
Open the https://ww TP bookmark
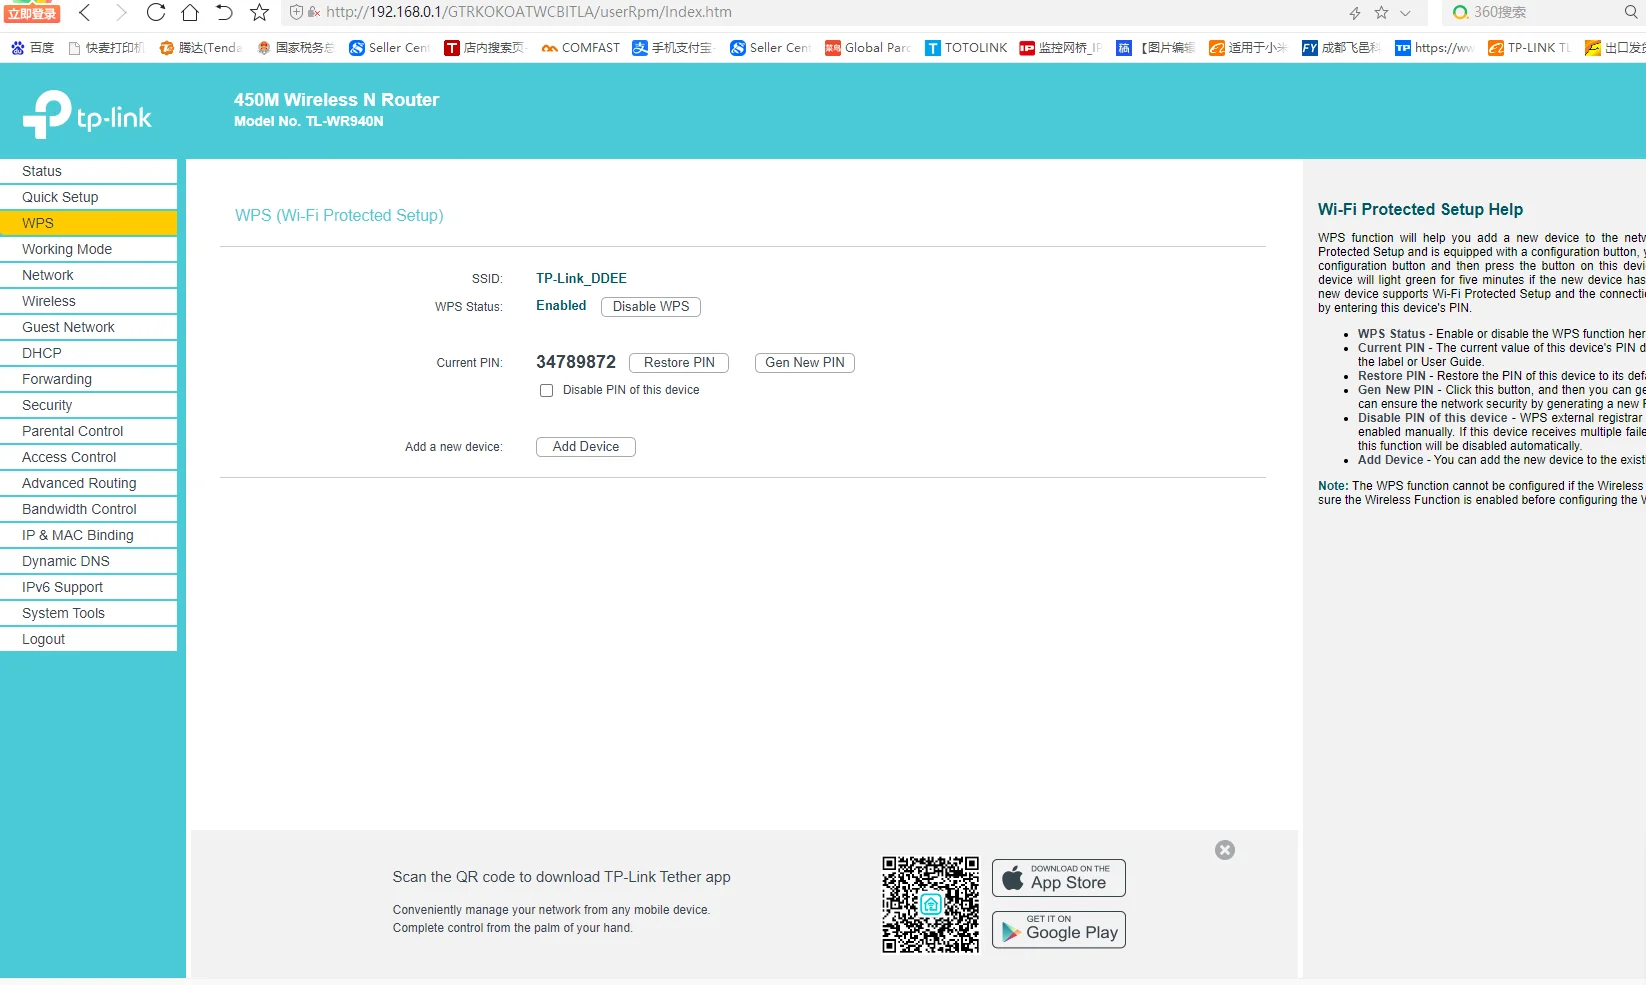pyautogui.click(x=1434, y=47)
